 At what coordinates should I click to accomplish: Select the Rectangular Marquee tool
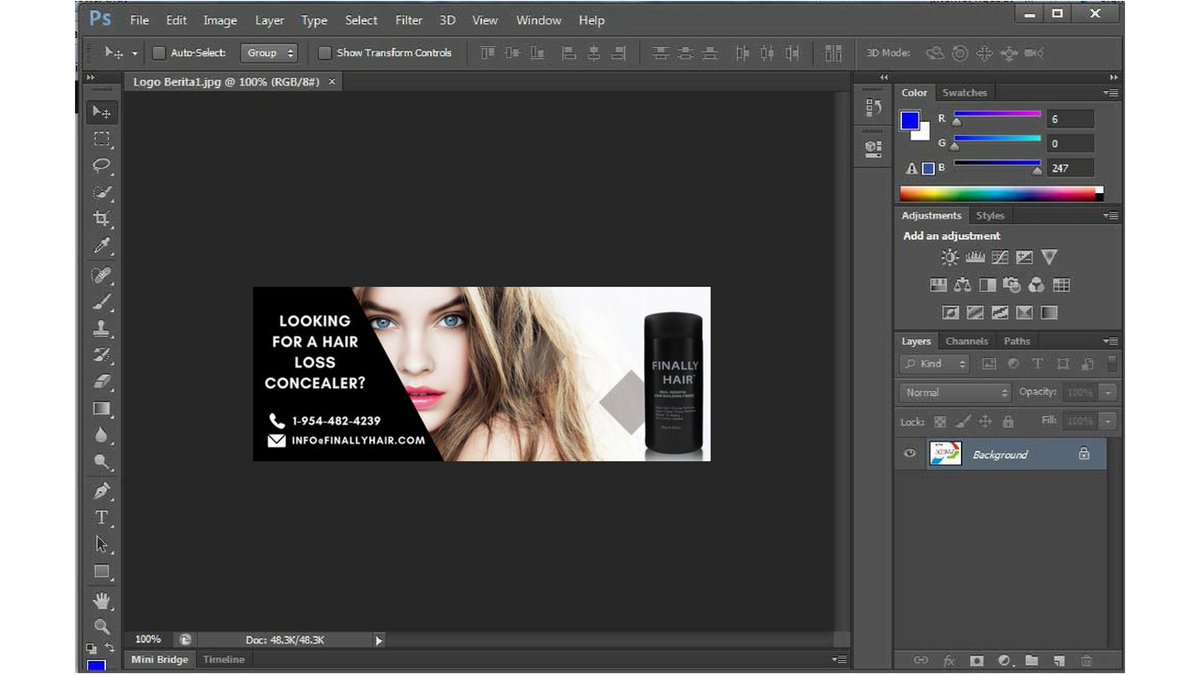102,139
